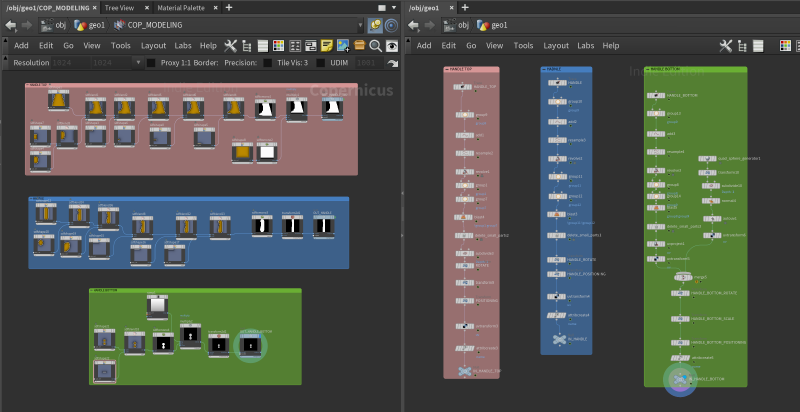Click the add image icon in toolbar
The image size is (800, 412).
click(342, 45)
